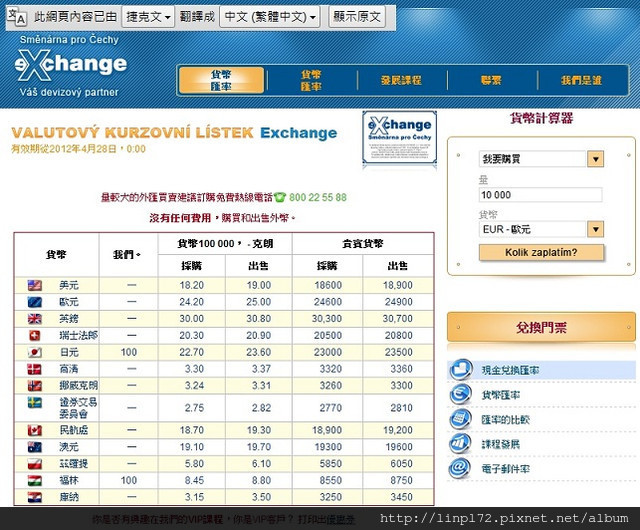Click the @ icon beside 電子郵件率
Viewport: 640px width, 530px height.
pyautogui.click(x=460, y=468)
